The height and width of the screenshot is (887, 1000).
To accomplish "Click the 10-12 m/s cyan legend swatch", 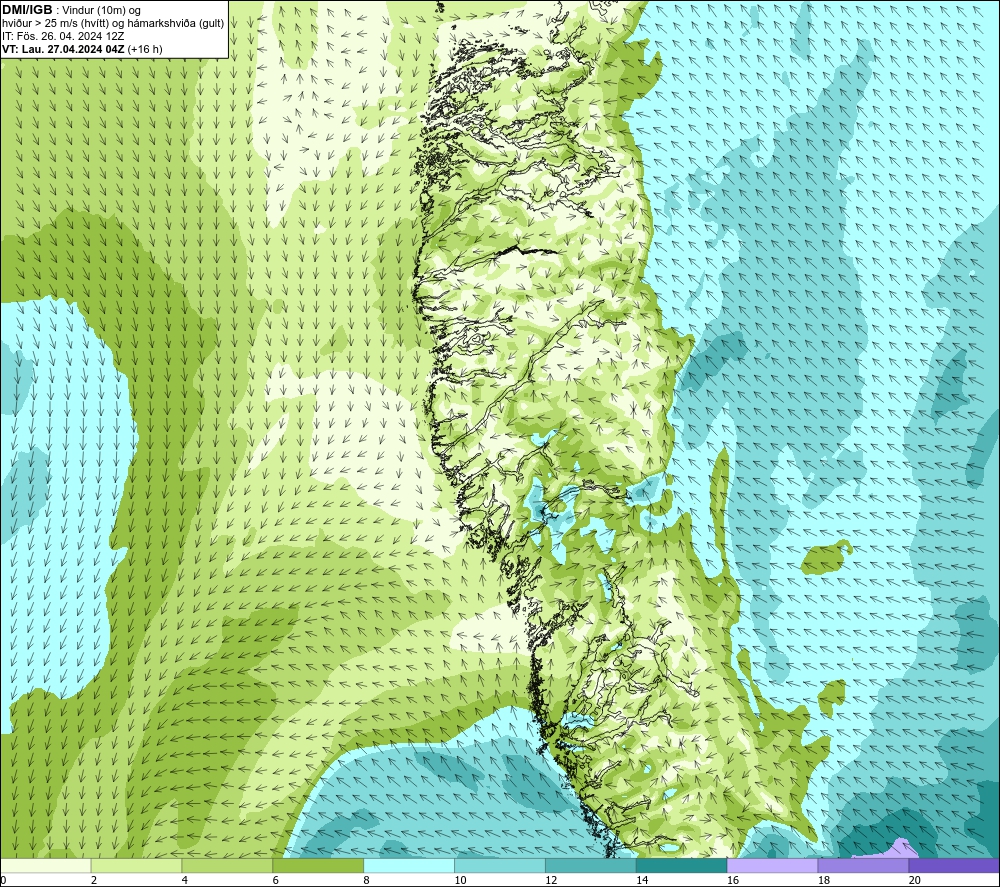I will tap(500, 865).
